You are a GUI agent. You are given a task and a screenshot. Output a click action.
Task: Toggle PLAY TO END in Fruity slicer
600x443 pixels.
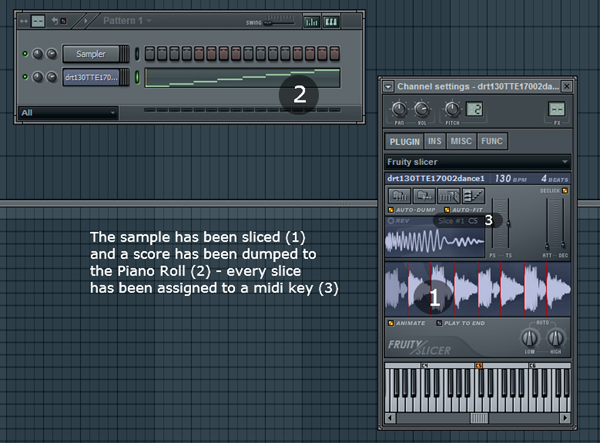[x=439, y=323]
